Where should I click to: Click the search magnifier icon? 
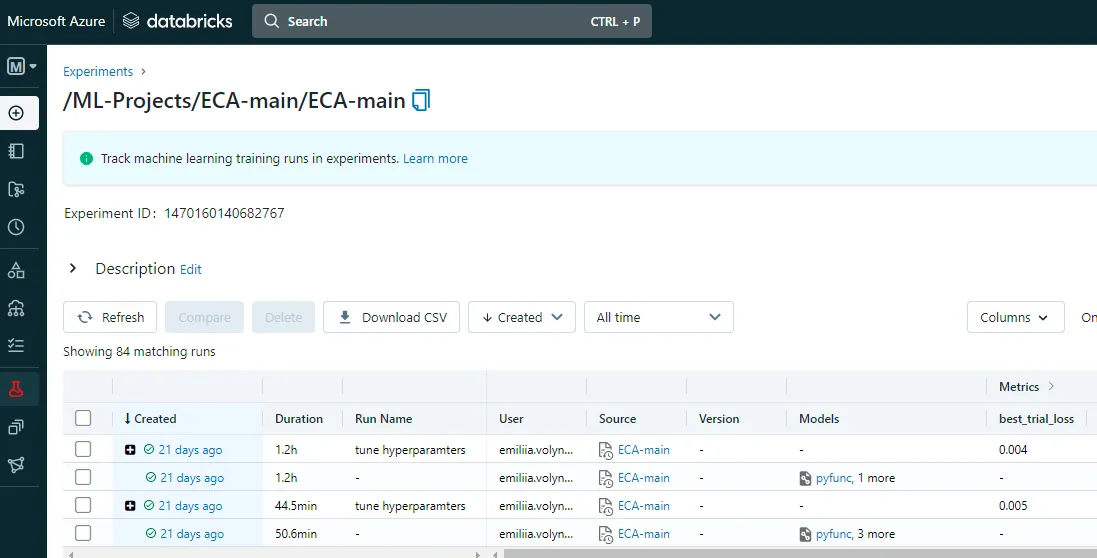click(271, 21)
